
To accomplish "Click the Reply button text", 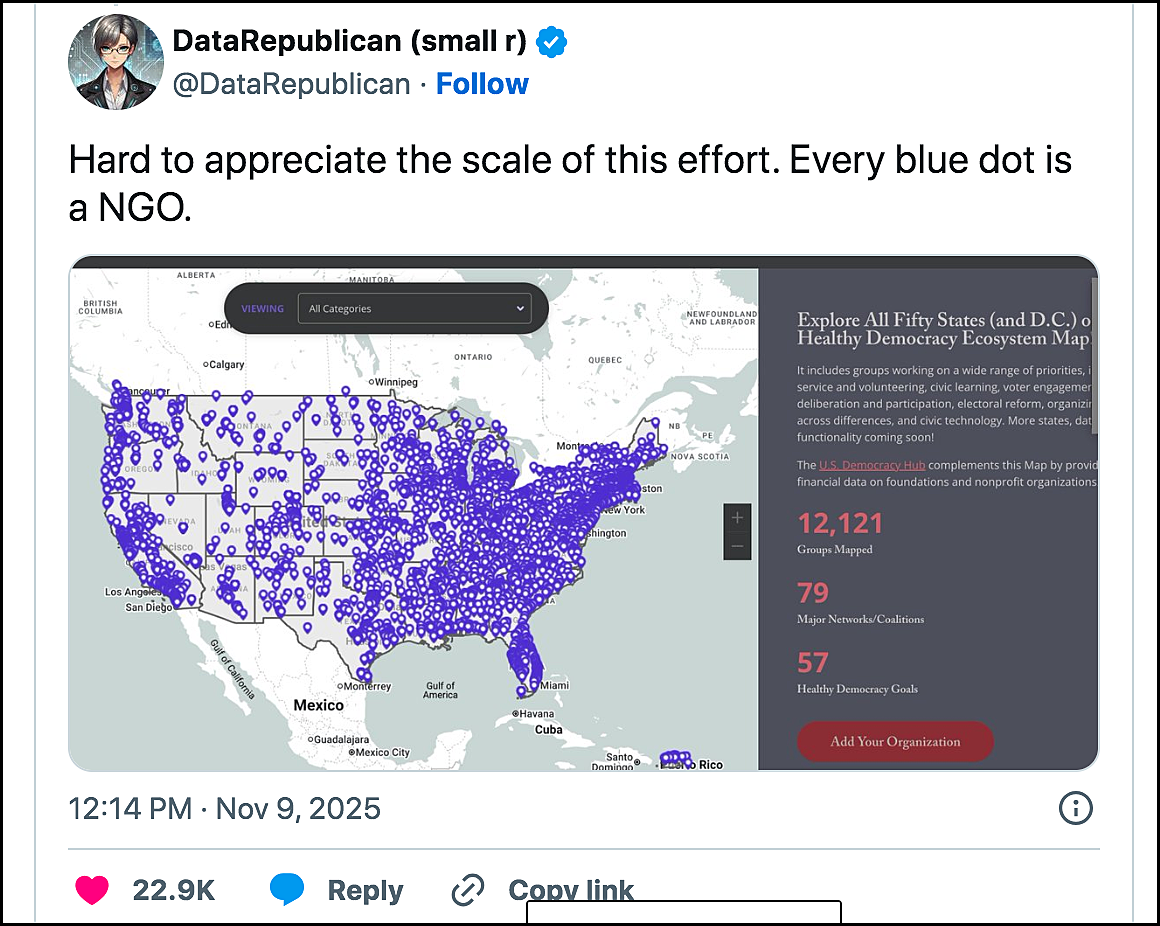I will [x=365, y=890].
